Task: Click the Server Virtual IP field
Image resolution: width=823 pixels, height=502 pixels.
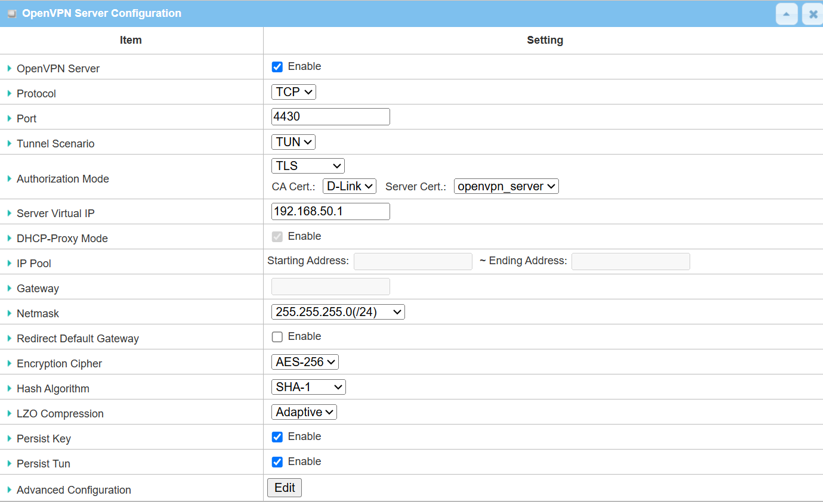Action: tap(330, 212)
